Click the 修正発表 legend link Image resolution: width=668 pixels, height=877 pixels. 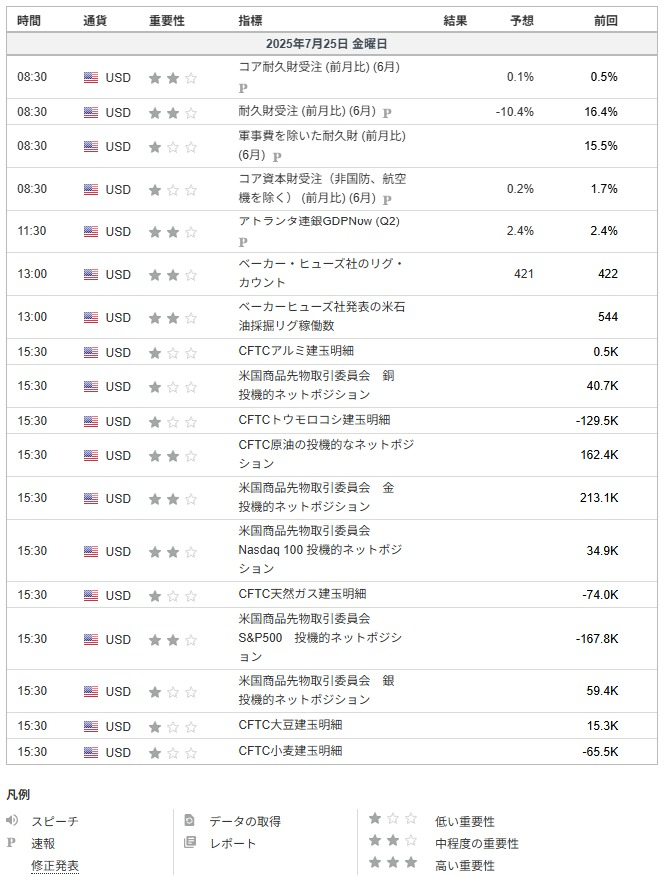(55, 865)
